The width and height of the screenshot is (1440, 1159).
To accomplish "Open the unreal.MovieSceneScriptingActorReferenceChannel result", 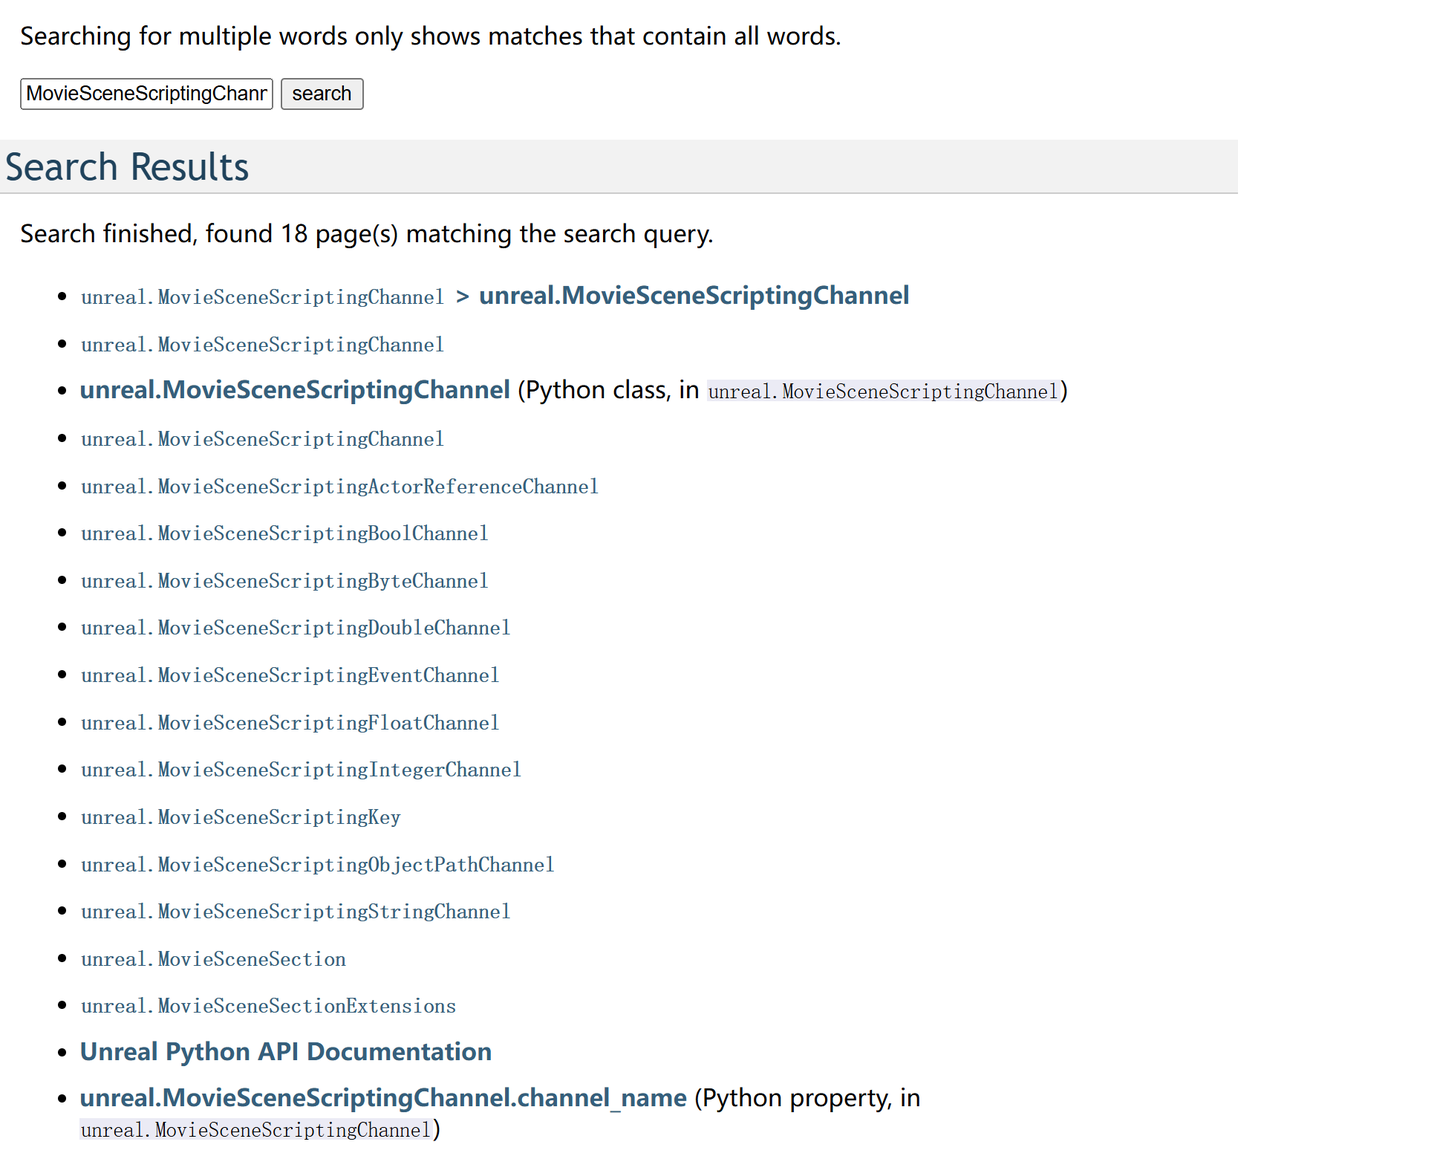I will click(x=339, y=487).
